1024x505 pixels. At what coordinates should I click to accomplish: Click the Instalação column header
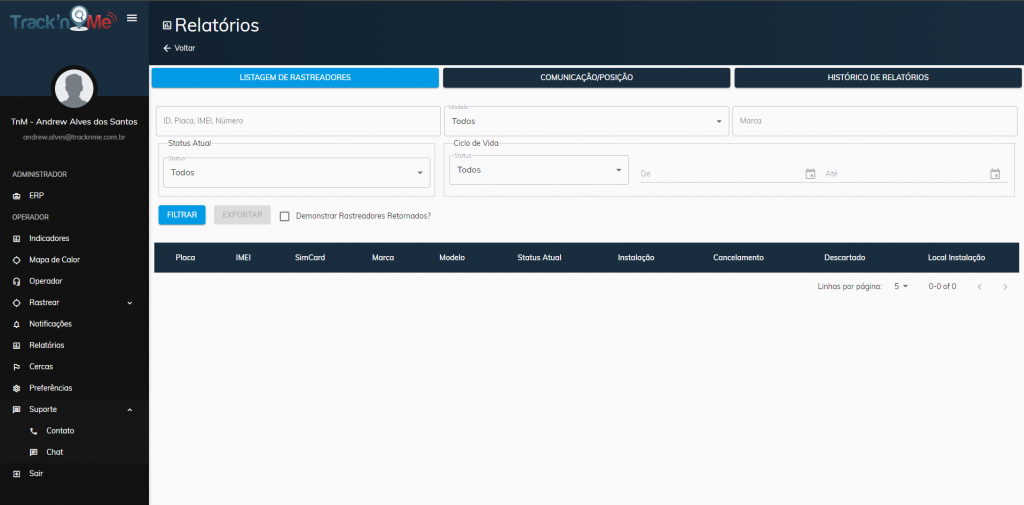coord(636,258)
